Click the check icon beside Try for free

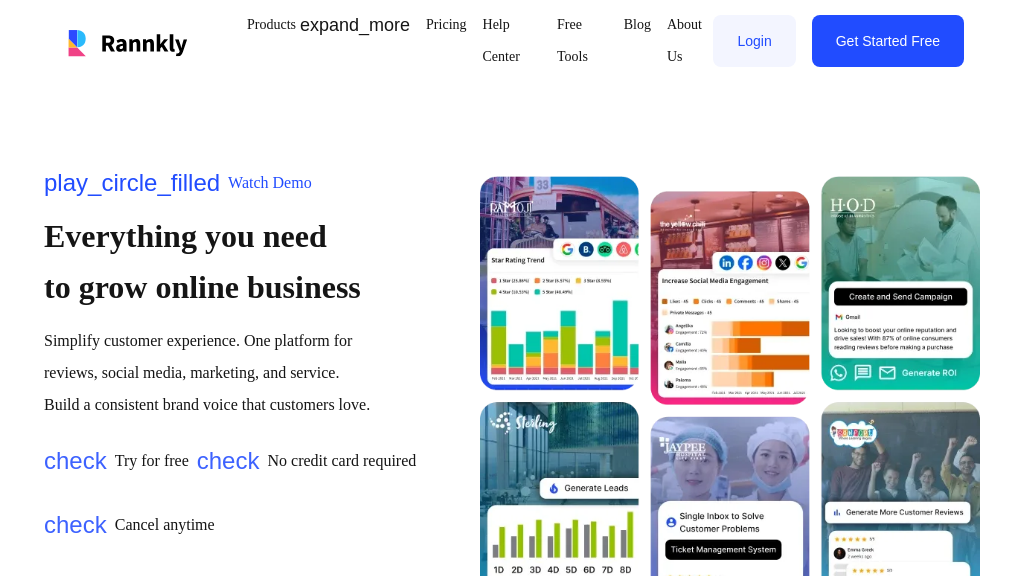tap(75, 461)
